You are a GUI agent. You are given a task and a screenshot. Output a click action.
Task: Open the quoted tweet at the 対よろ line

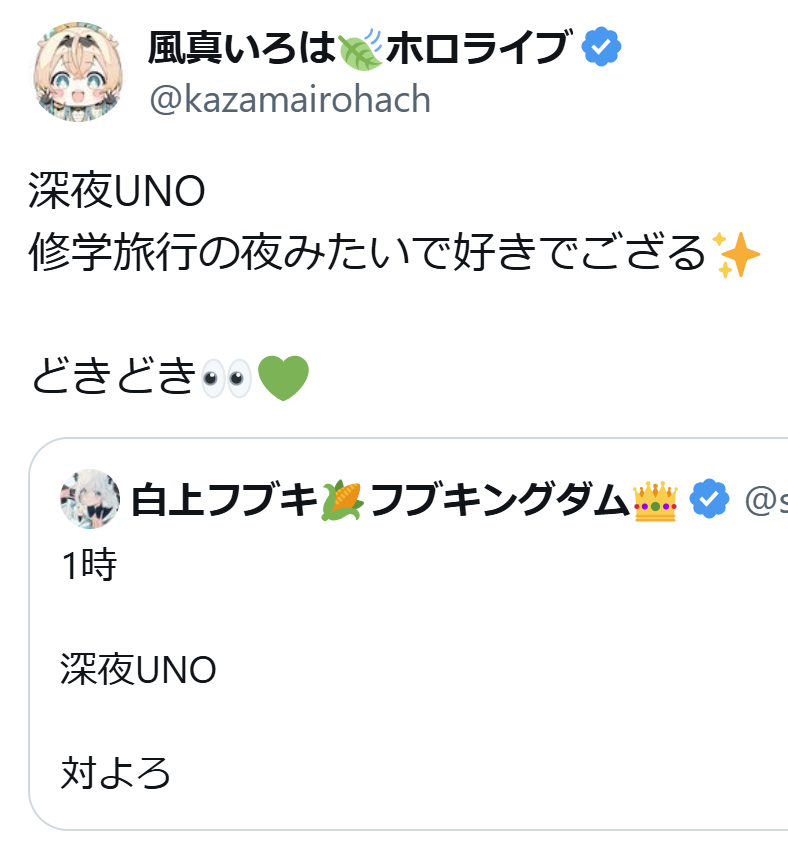(x=115, y=772)
